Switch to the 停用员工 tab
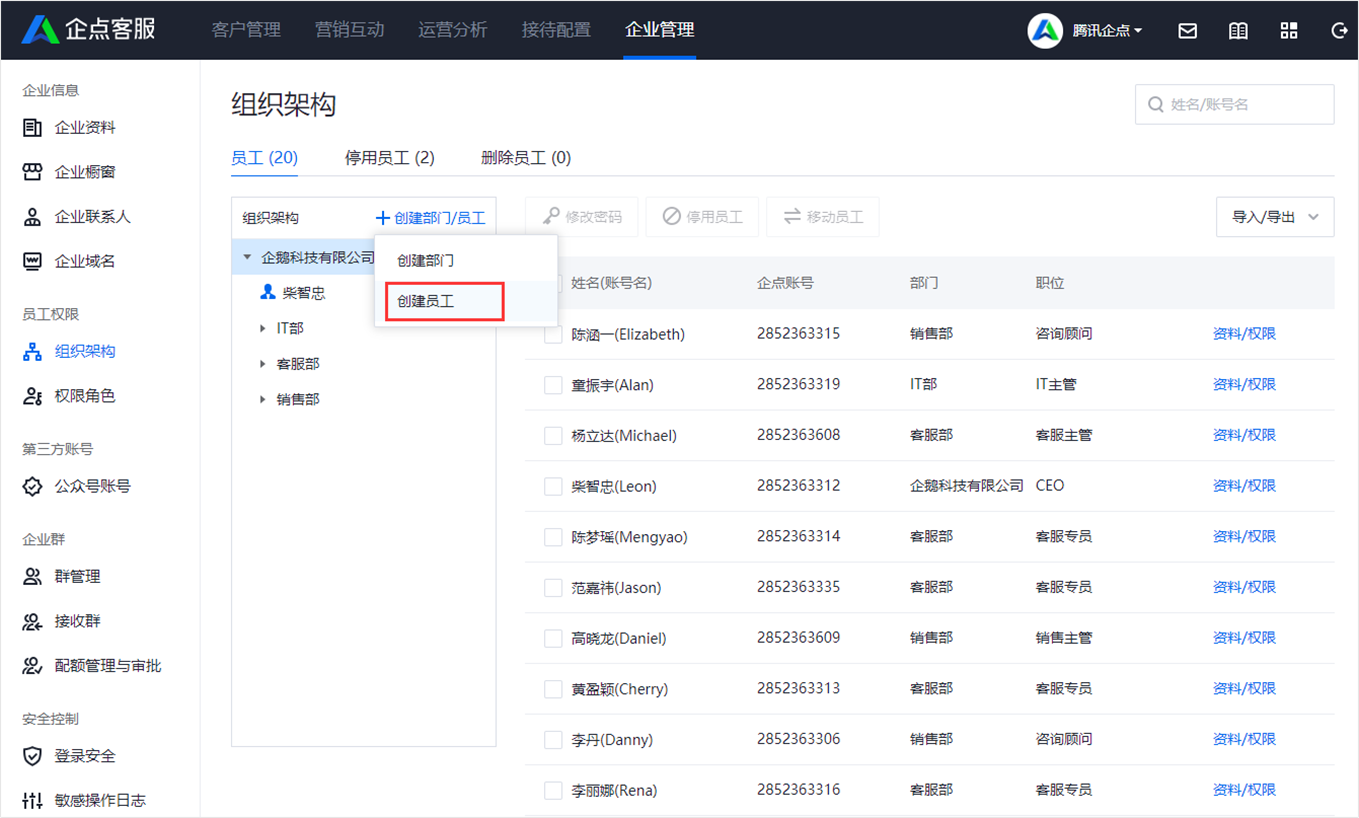The height and width of the screenshot is (818, 1359). coord(389,157)
